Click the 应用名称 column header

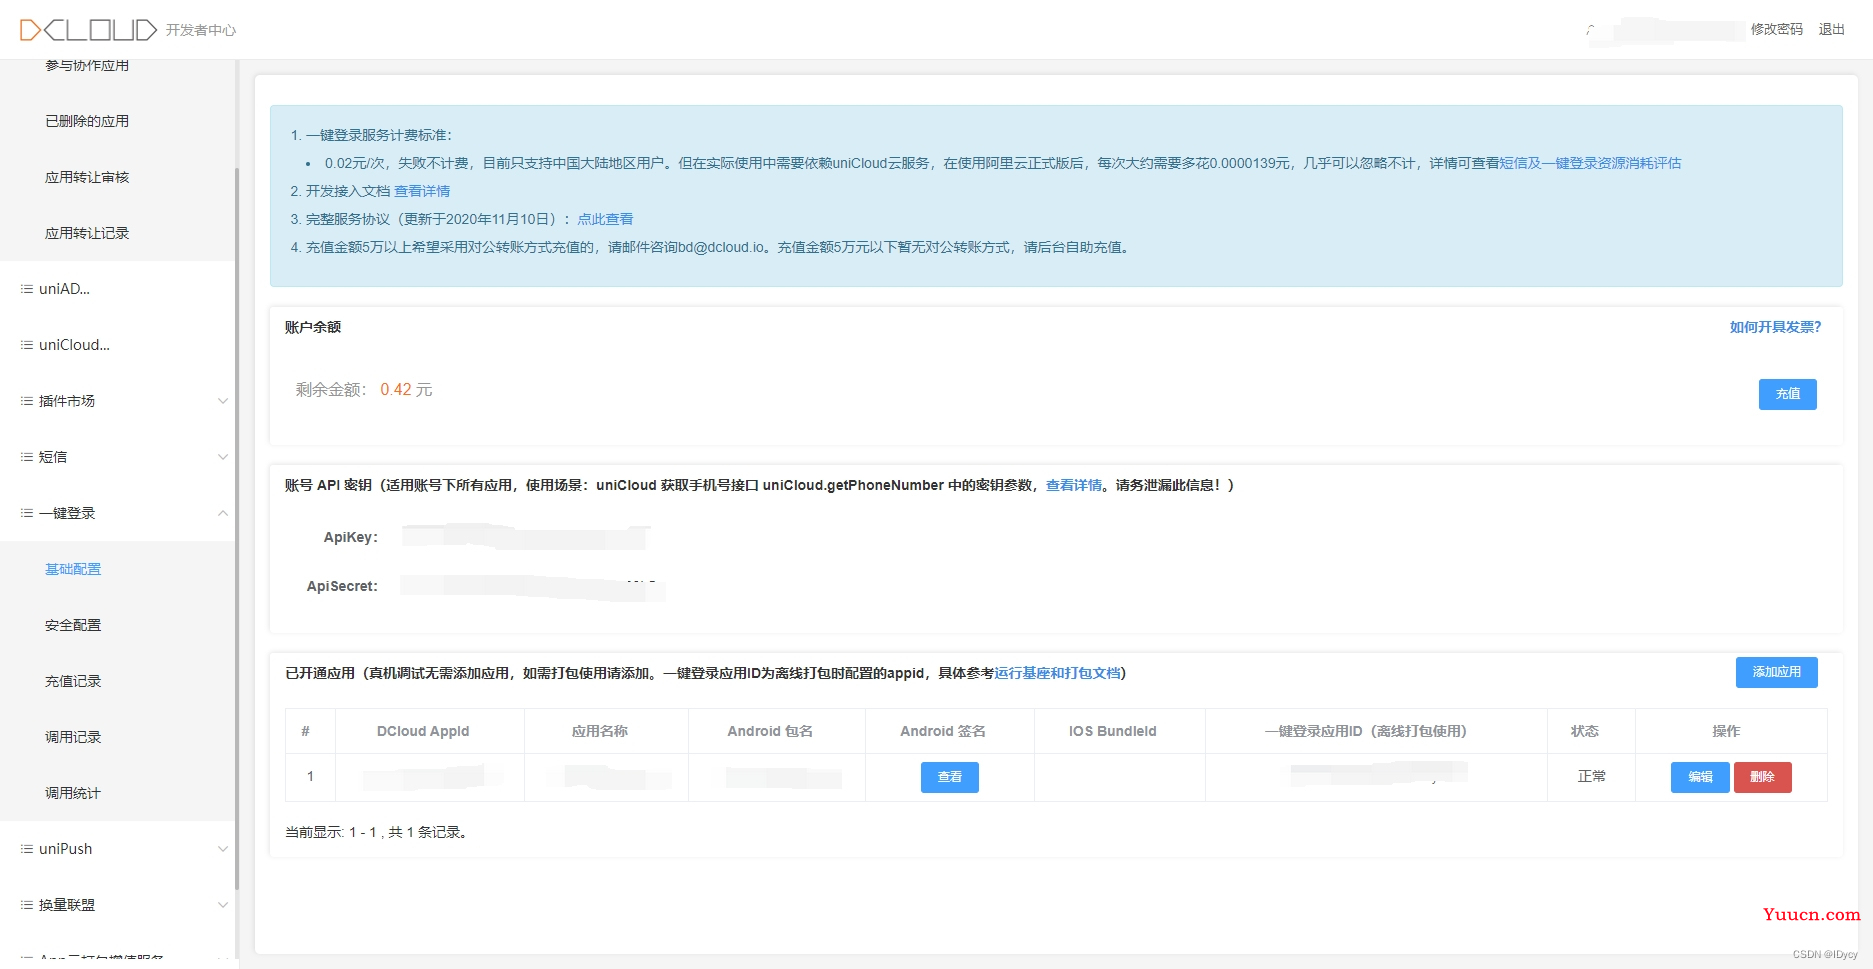(x=600, y=731)
